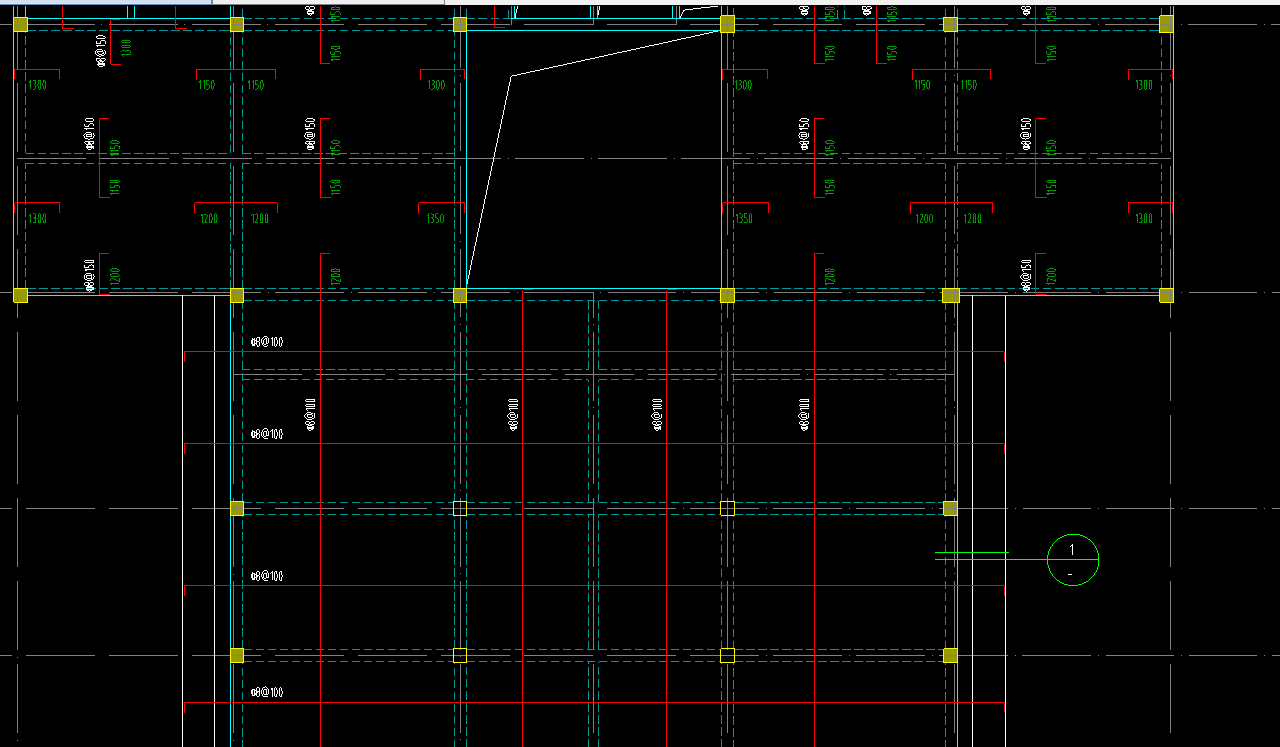Select the 1350 label left of the central opening
The width and height of the screenshot is (1280, 747).
click(x=435, y=219)
